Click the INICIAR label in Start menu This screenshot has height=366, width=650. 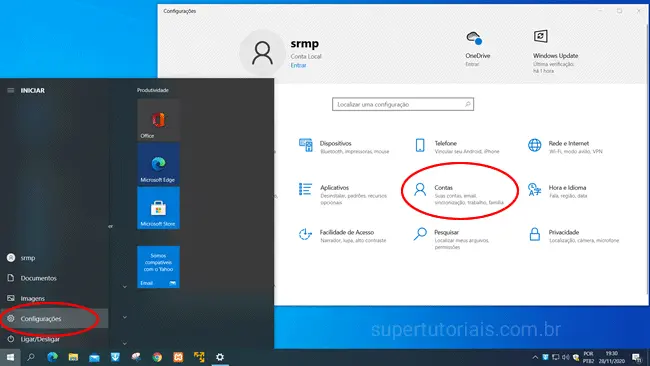click(33, 90)
